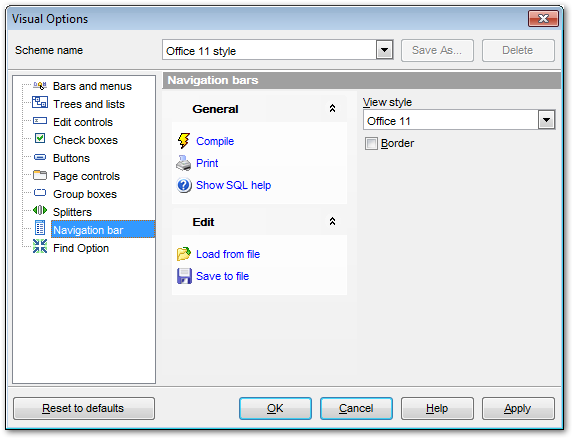This screenshot has height=439, width=573.
Task: Open the Scheme name dropdown
Action: coord(384,50)
